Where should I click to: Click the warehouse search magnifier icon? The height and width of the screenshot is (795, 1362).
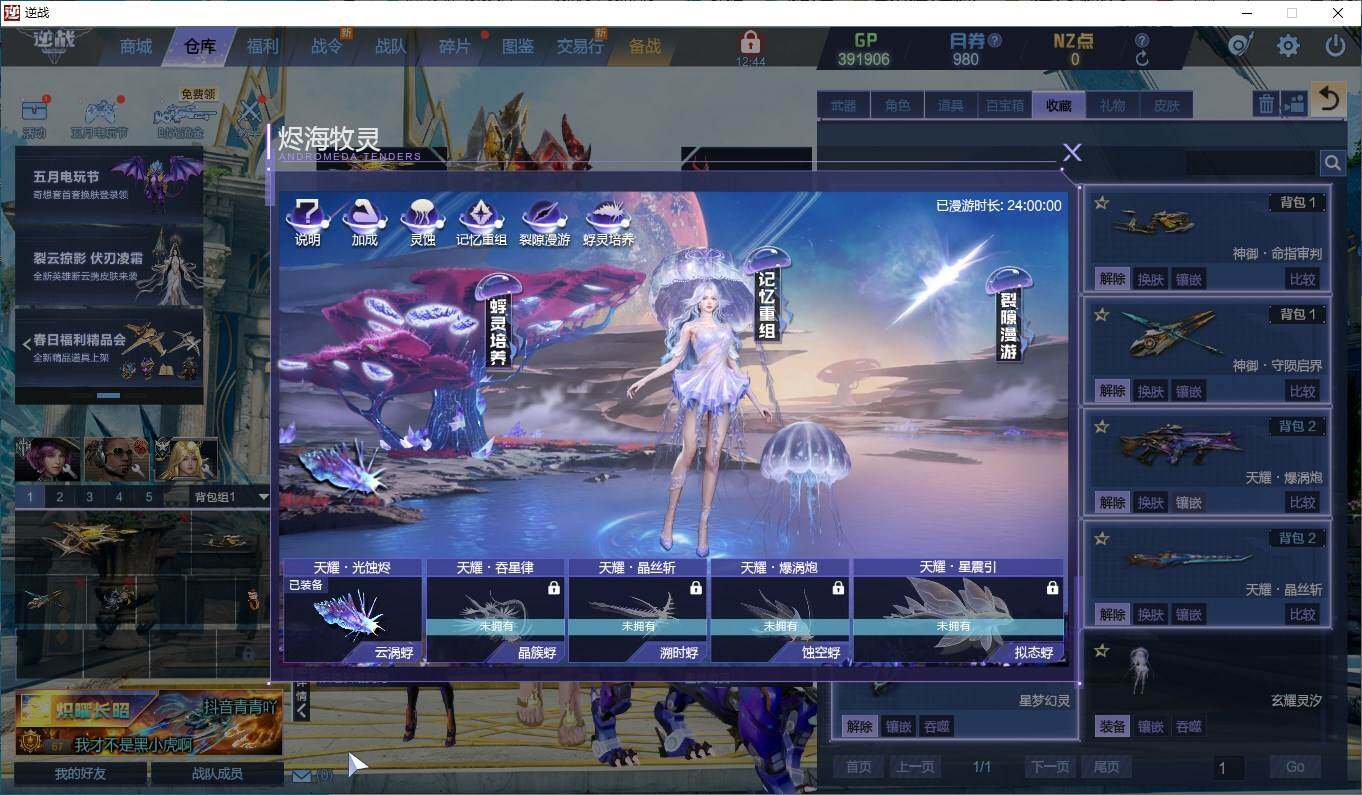[x=1332, y=162]
